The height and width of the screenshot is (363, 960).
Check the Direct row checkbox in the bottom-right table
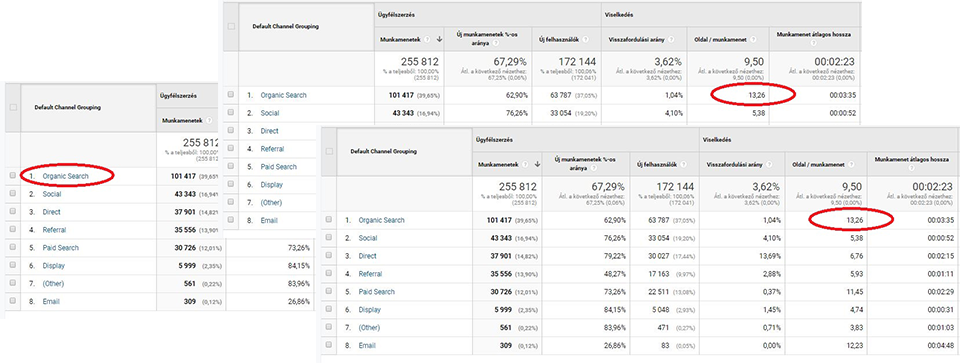click(329, 256)
